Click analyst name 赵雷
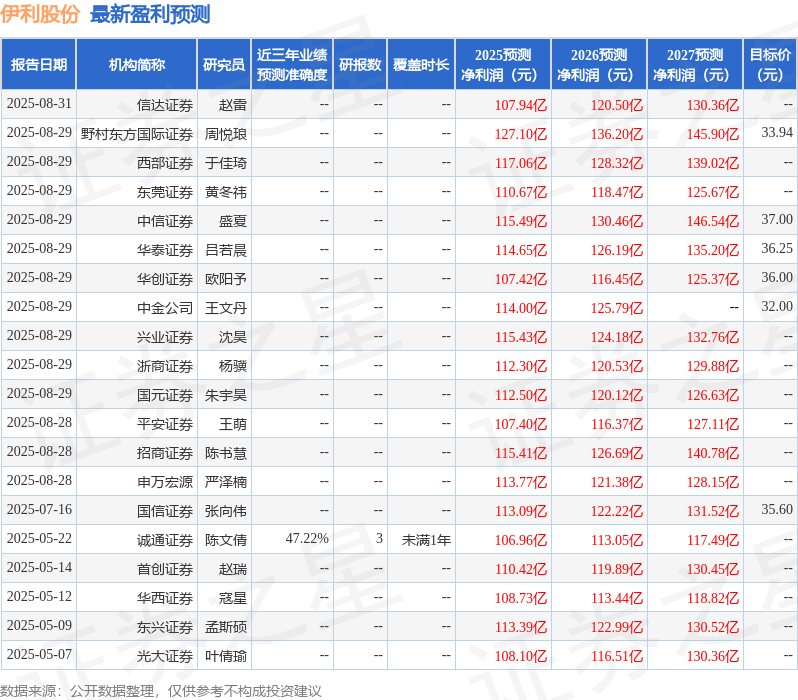This screenshot has width=798, height=700. click(233, 105)
